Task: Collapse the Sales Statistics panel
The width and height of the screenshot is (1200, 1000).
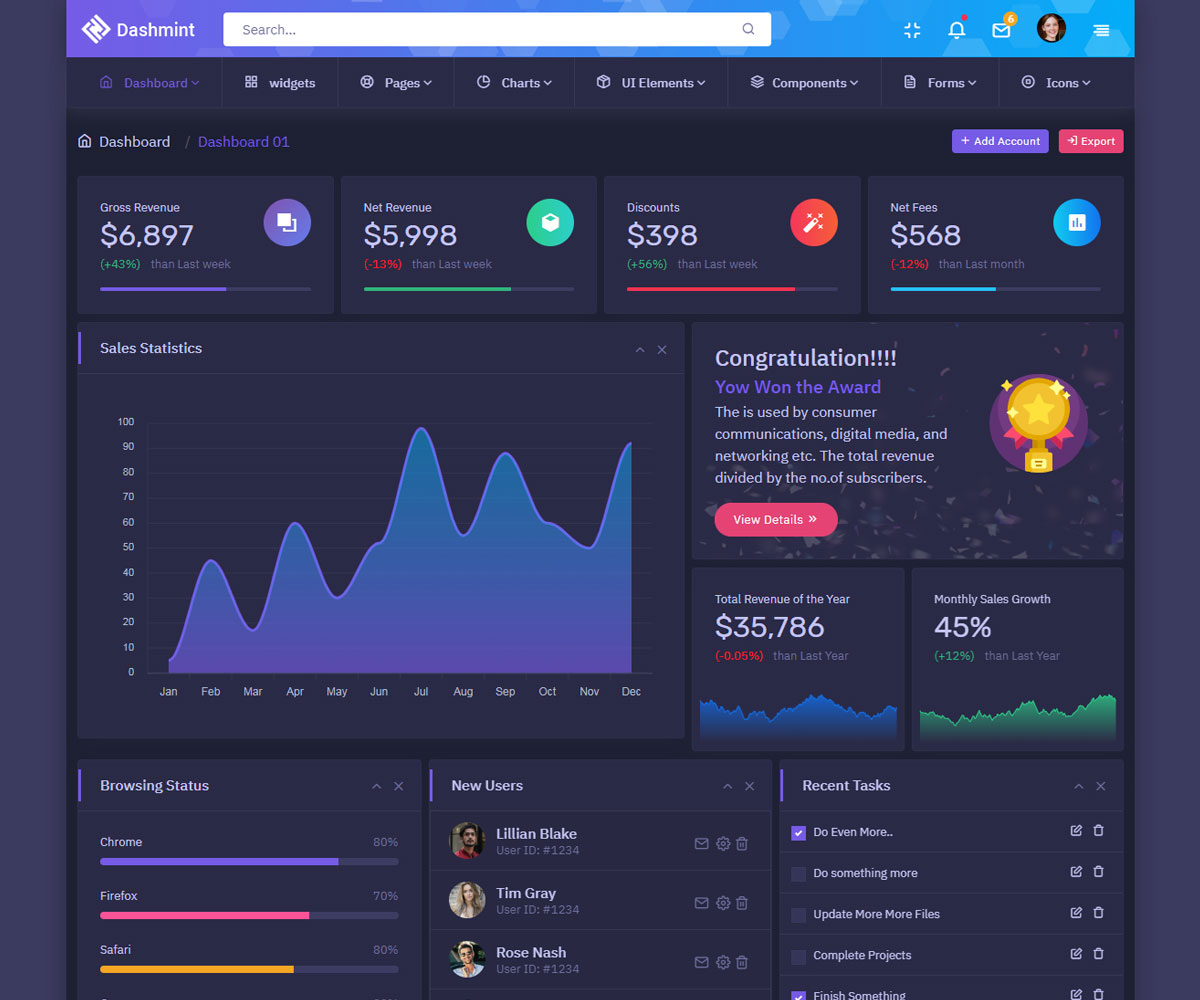Action: point(640,350)
